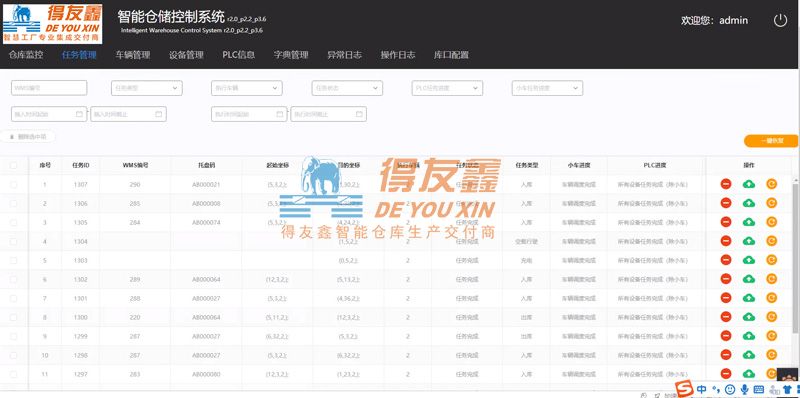Click red remove icon for task 1300
800x398 pixels.
(x=726, y=317)
